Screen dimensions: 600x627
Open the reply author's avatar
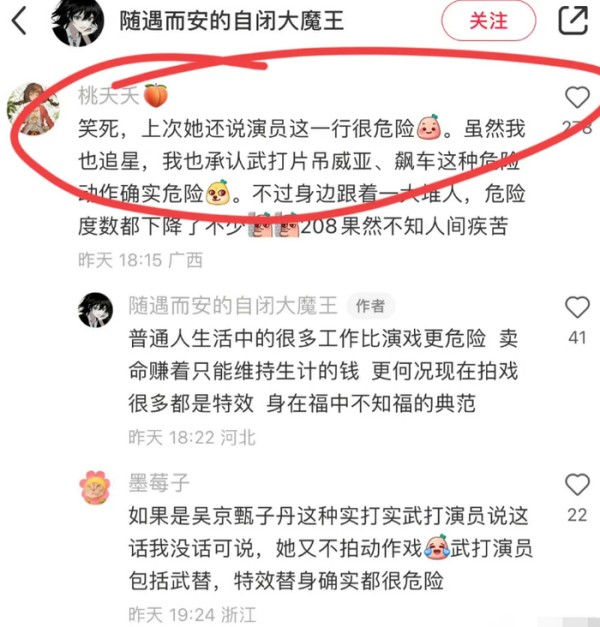click(96, 310)
